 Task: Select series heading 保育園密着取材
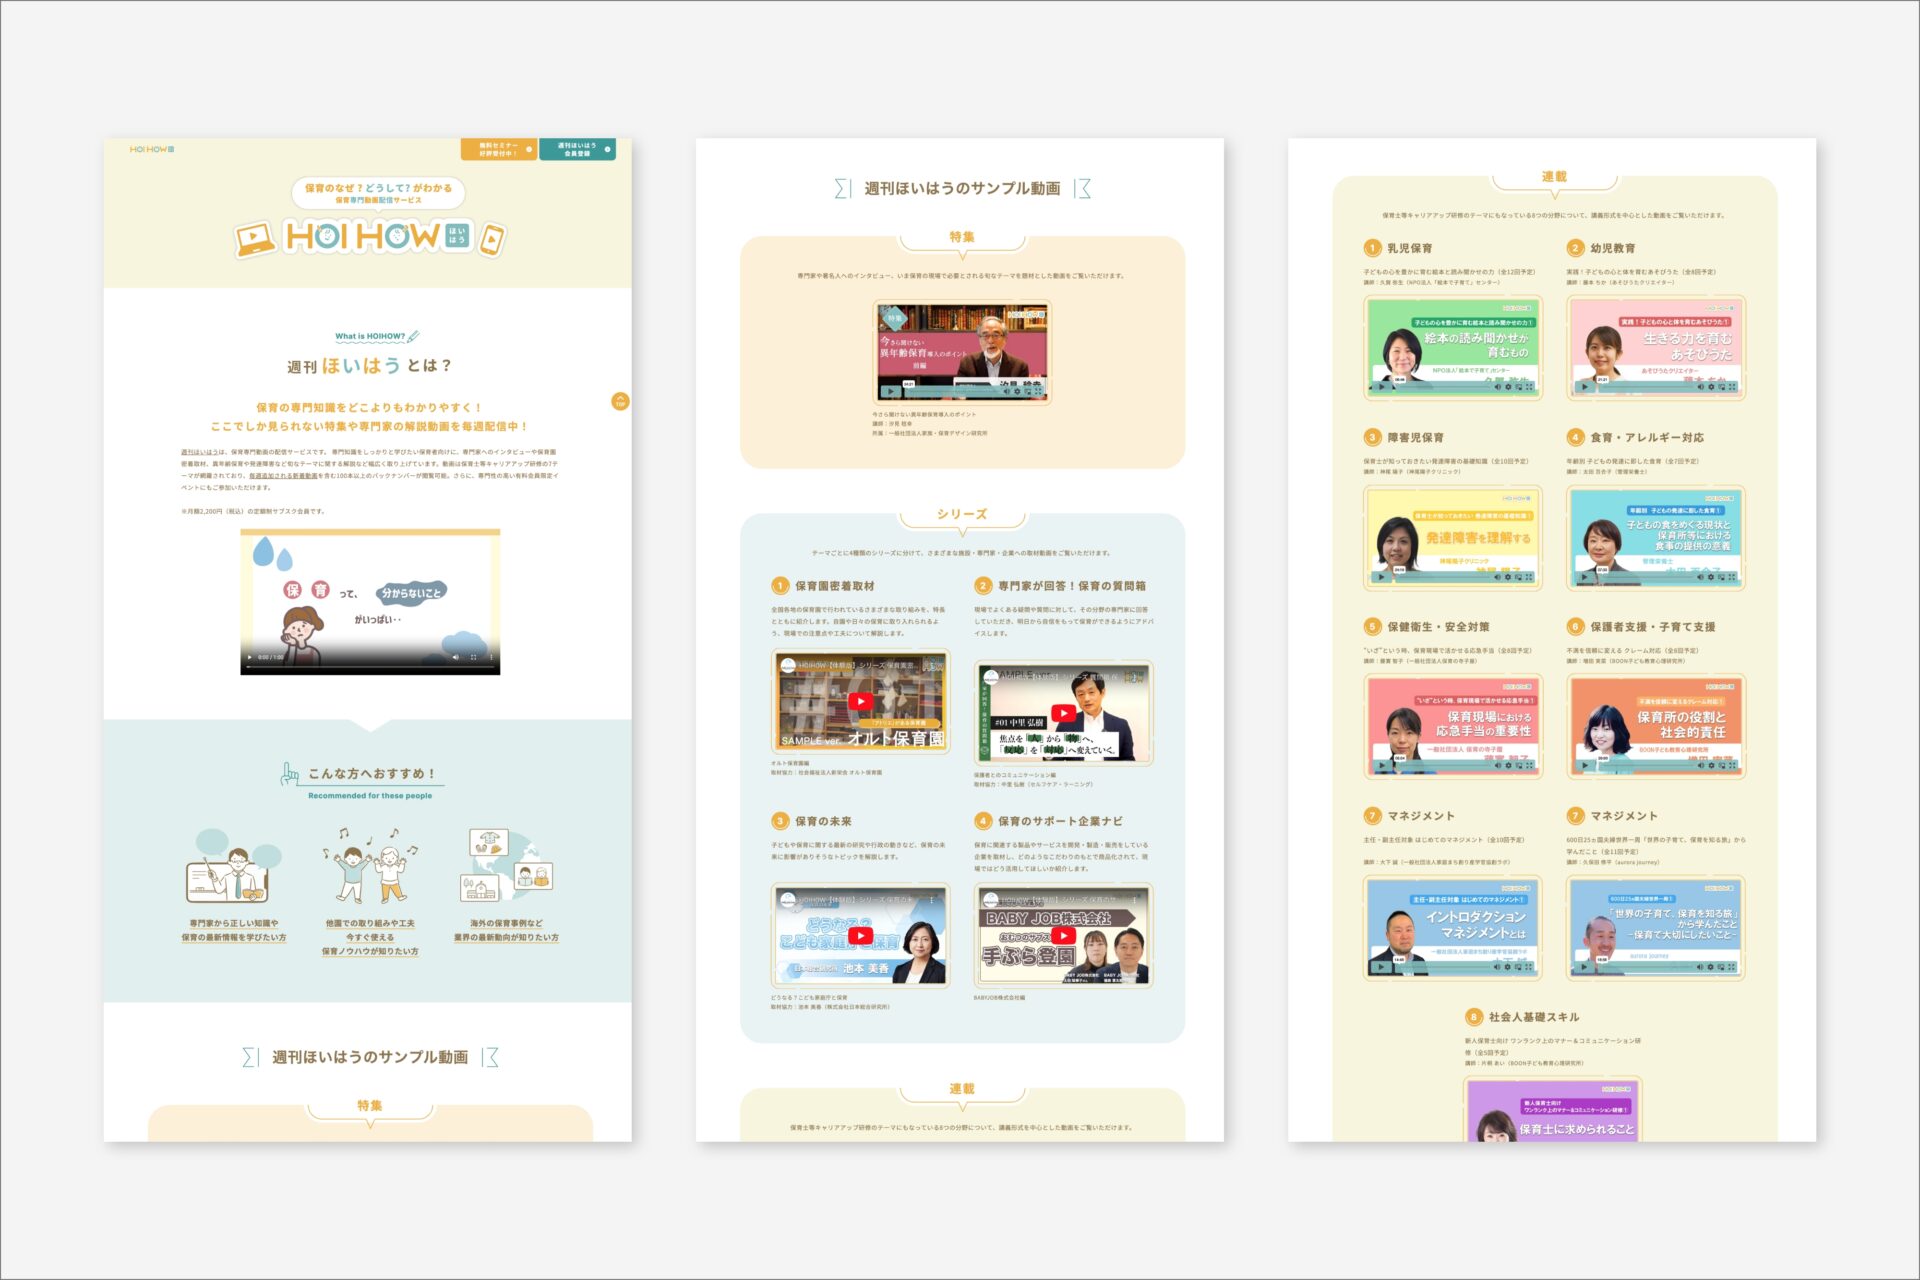coord(834,586)
